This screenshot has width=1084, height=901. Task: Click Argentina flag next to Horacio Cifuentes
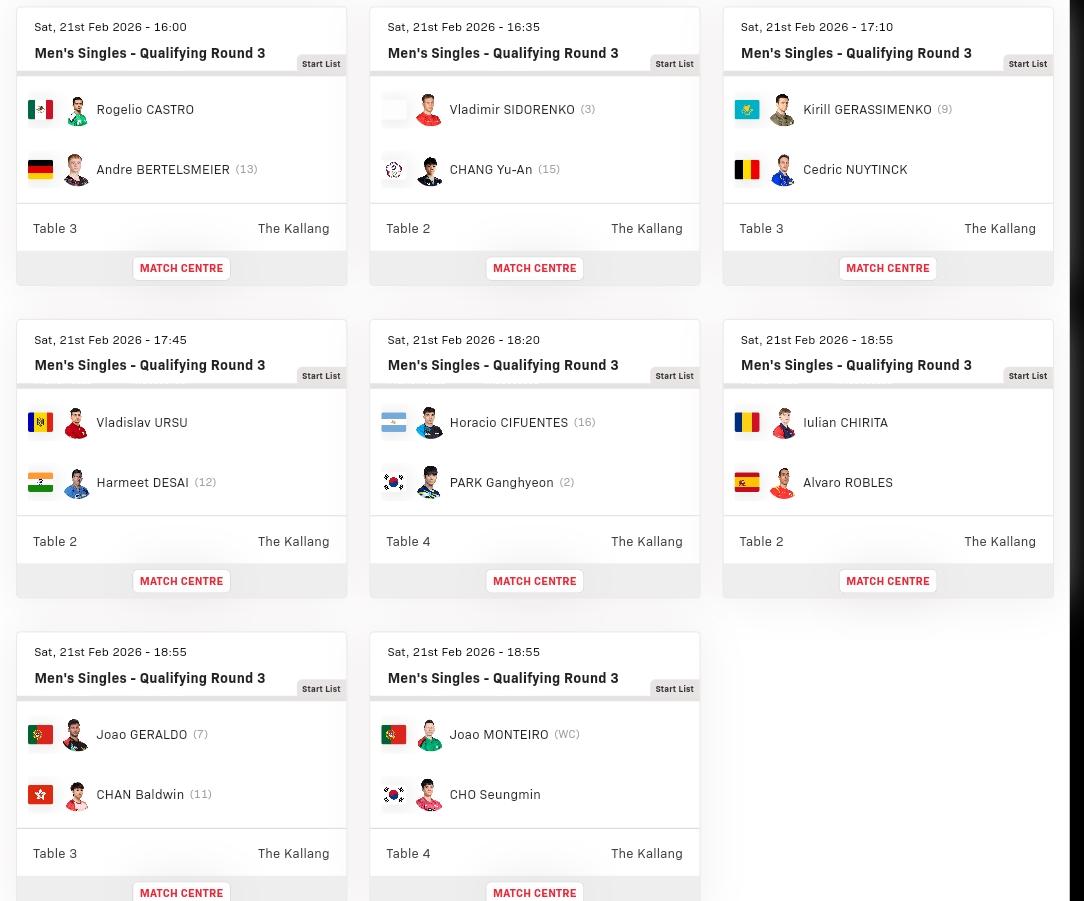pos(394,422)
